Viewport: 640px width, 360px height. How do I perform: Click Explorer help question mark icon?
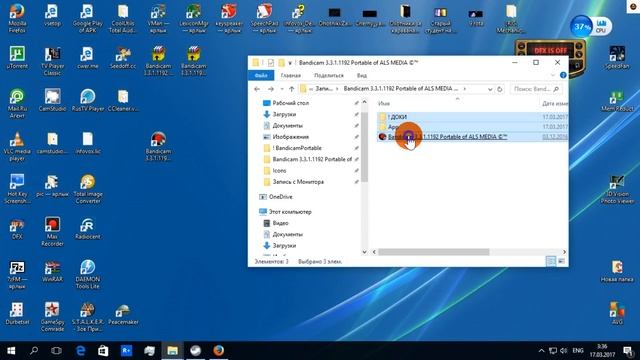563,75
